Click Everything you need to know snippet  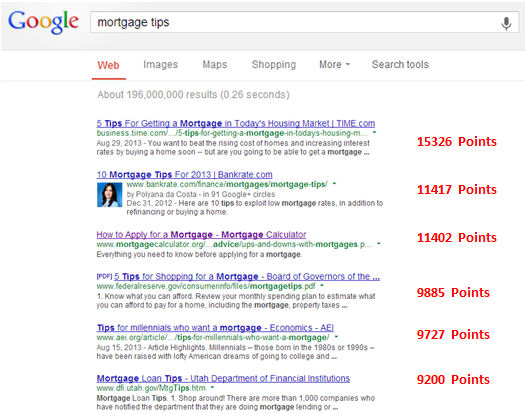(199, 255)
